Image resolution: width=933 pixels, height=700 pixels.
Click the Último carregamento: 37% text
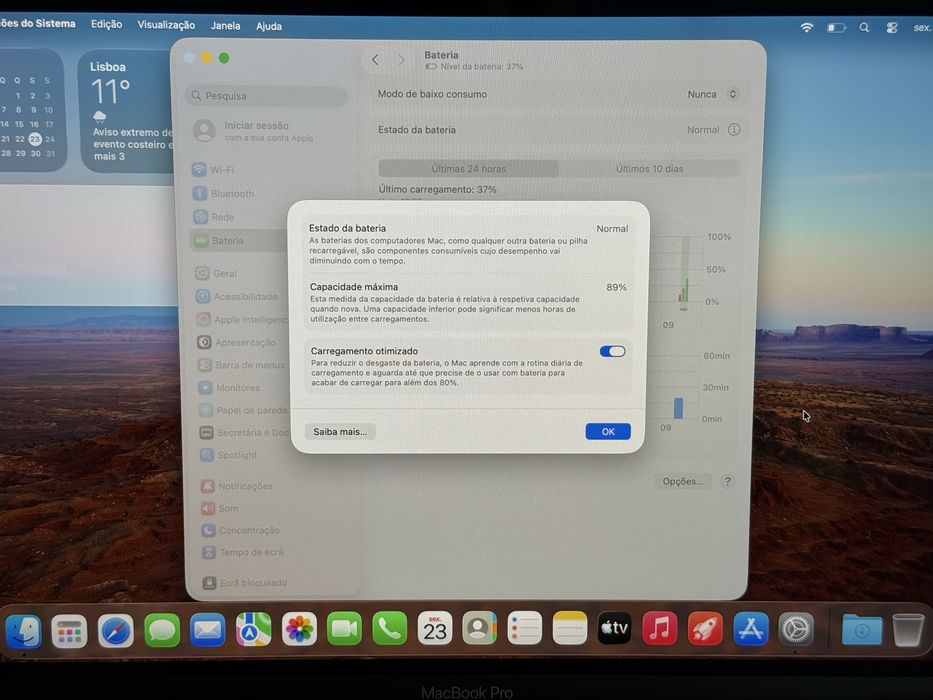(437, 189)
